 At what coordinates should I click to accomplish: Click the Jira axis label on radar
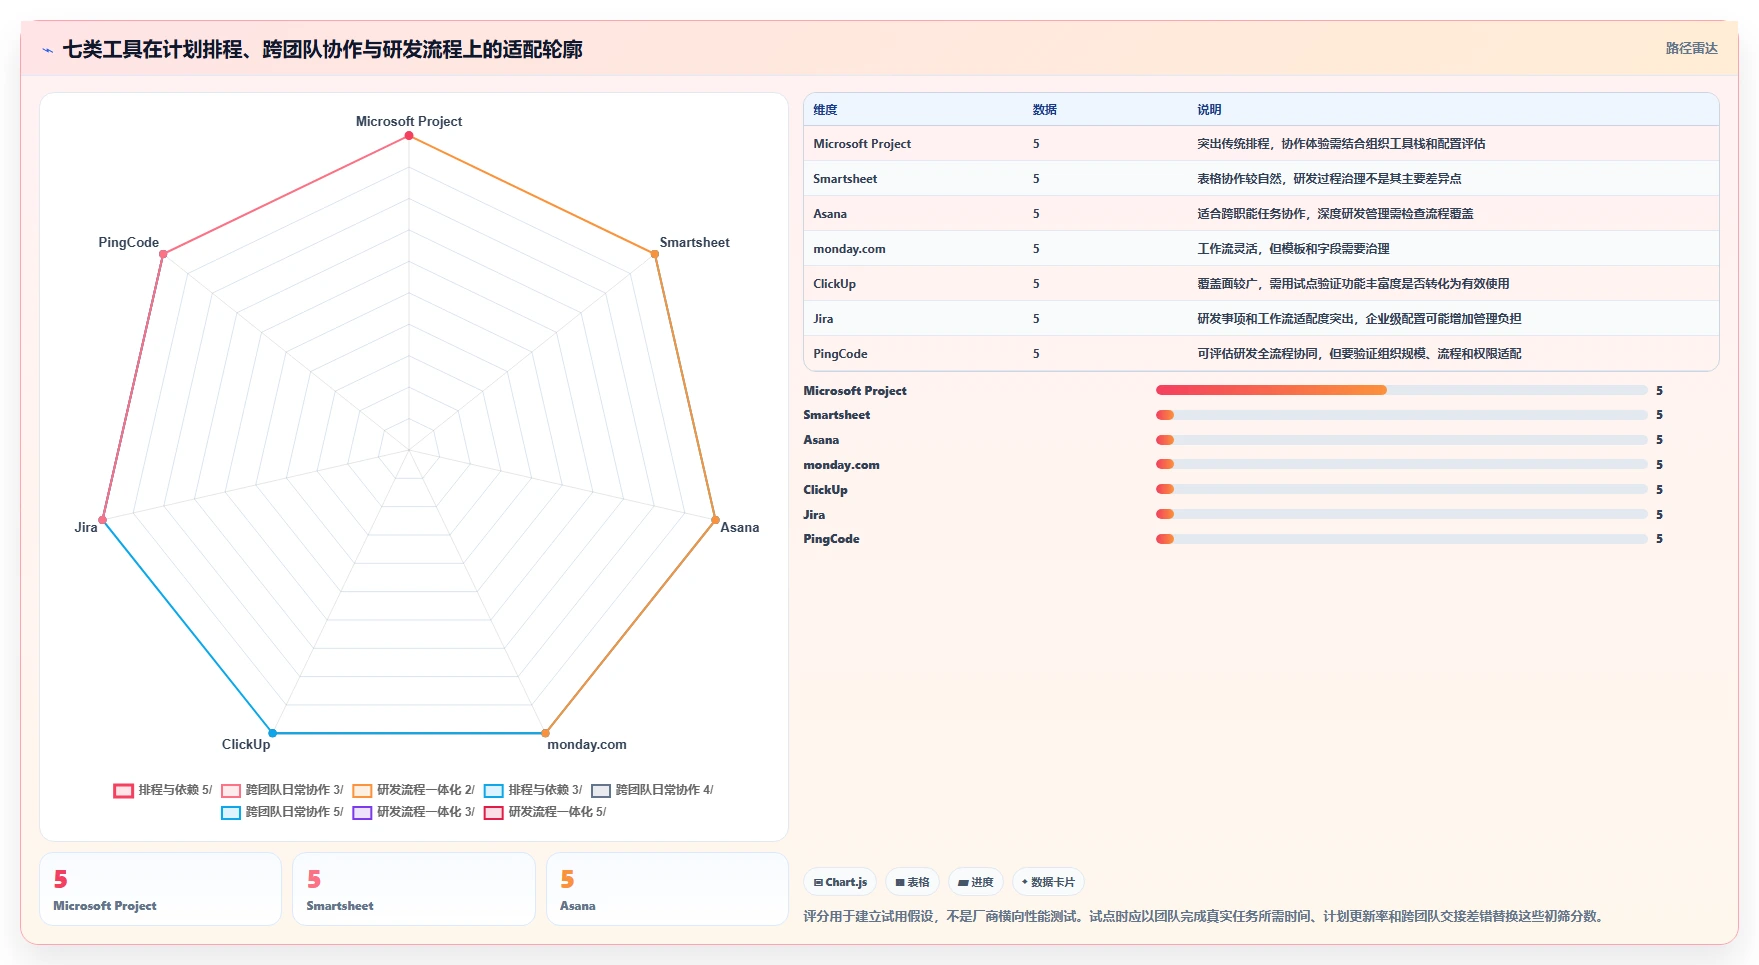click(86, 527)
